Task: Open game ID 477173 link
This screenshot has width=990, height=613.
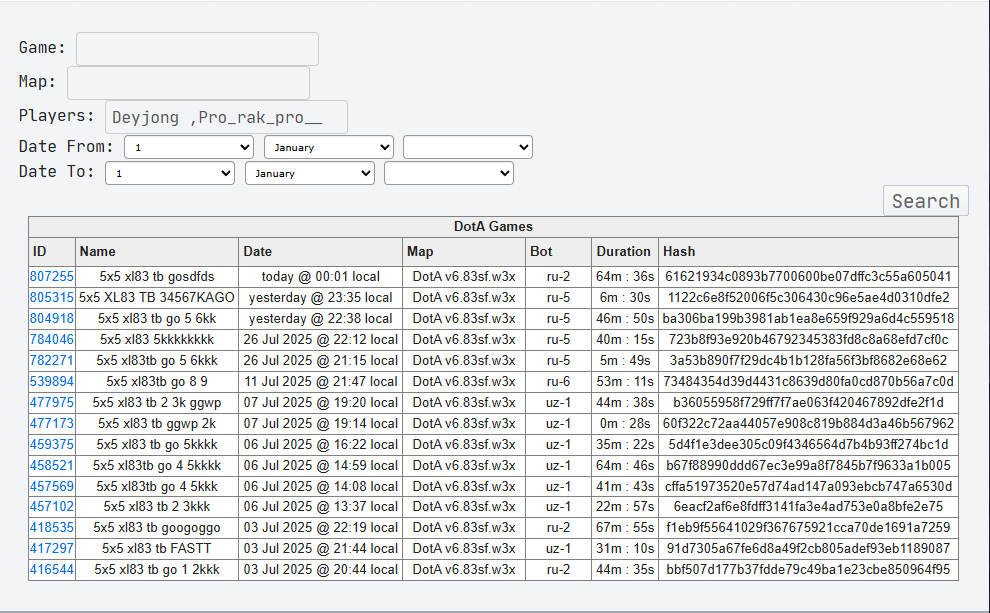Action: tap(52, 423)
